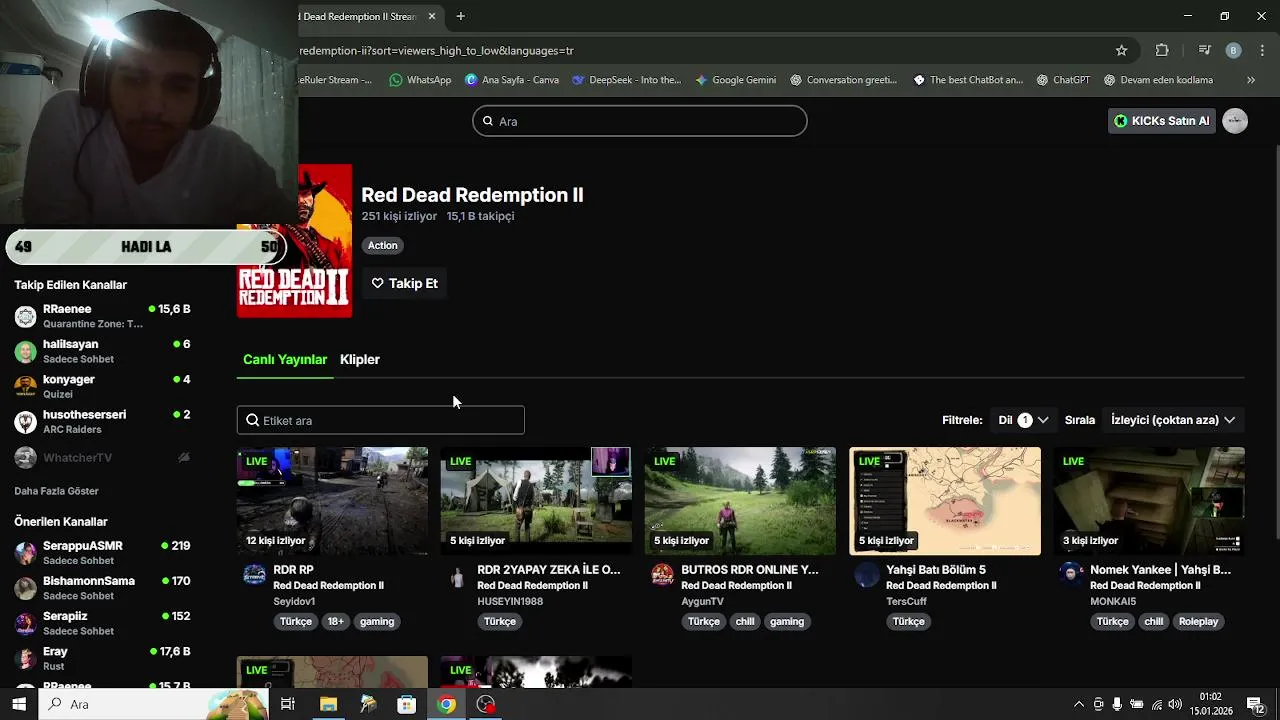
Task: Click the TersCuff channel name
Action: (906, 601)
